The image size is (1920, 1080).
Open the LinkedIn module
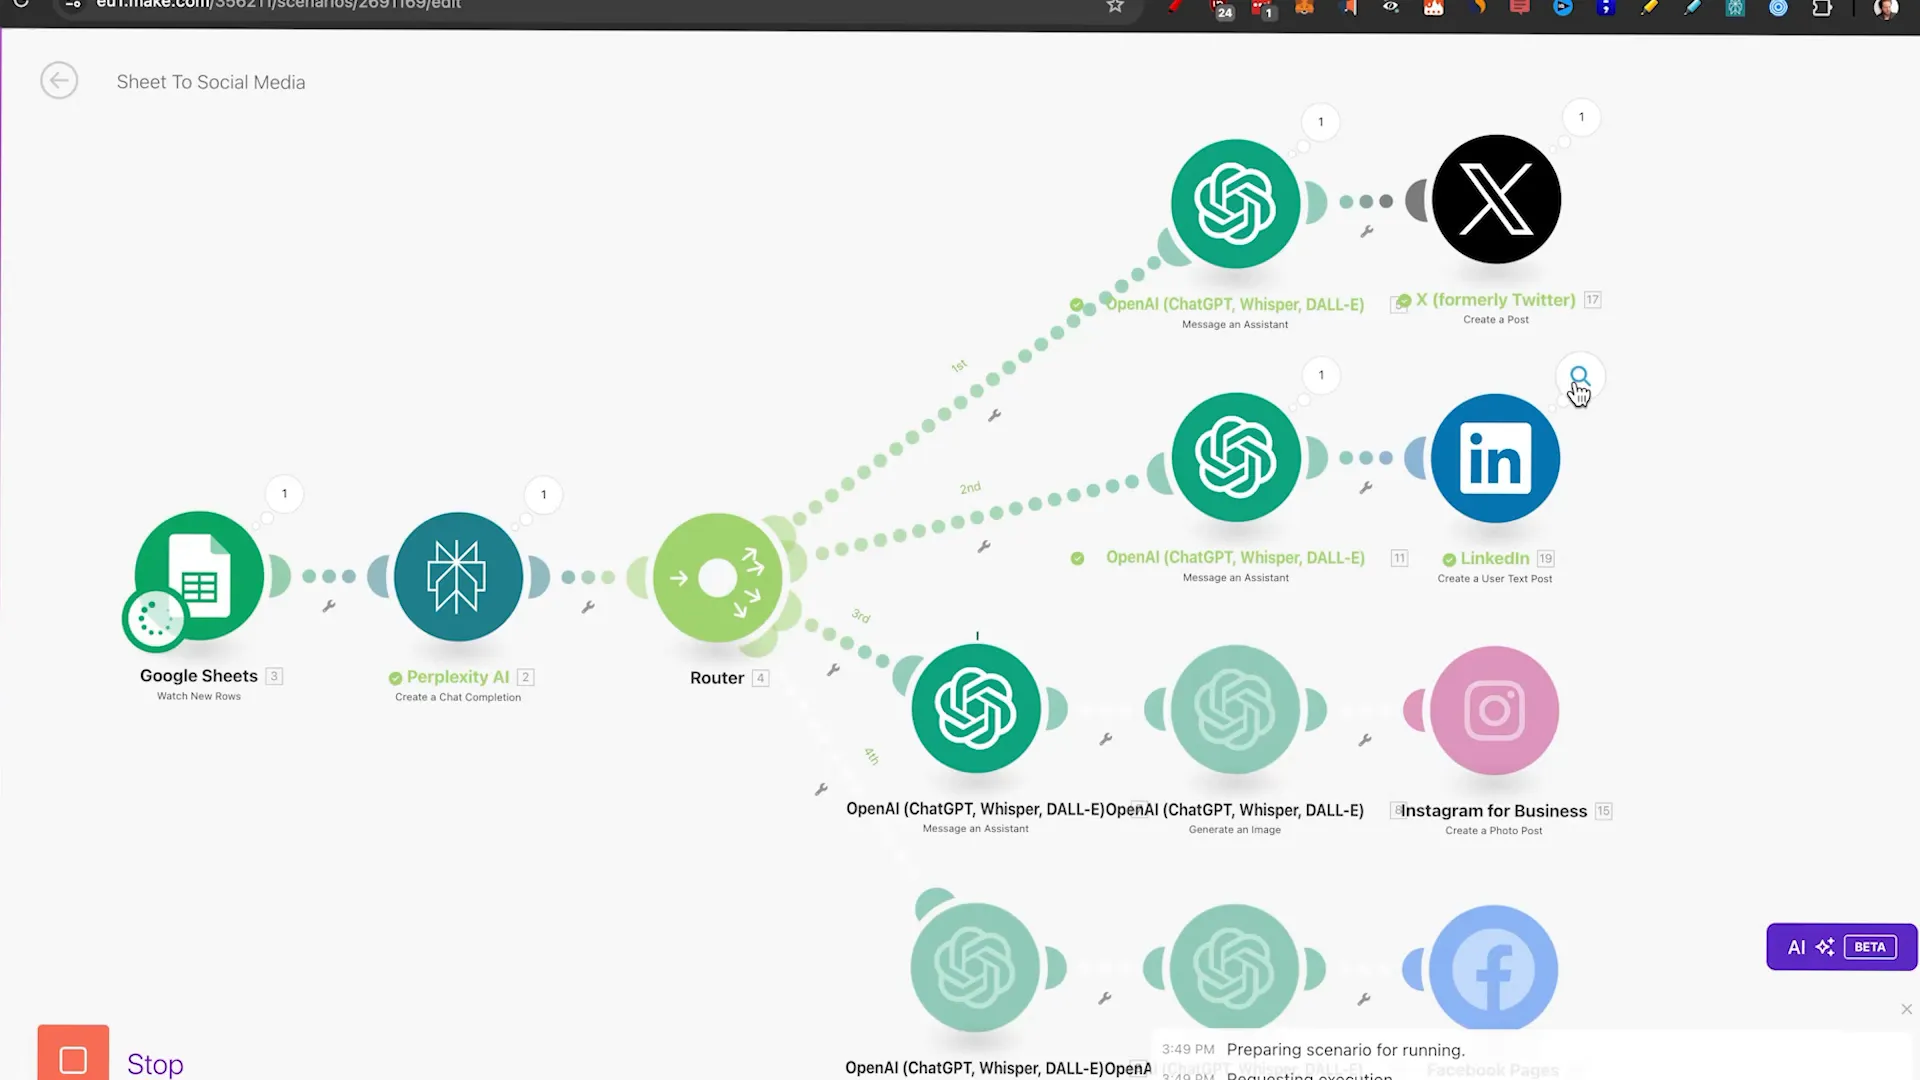pyautogui.click(x=1495, y=458)
